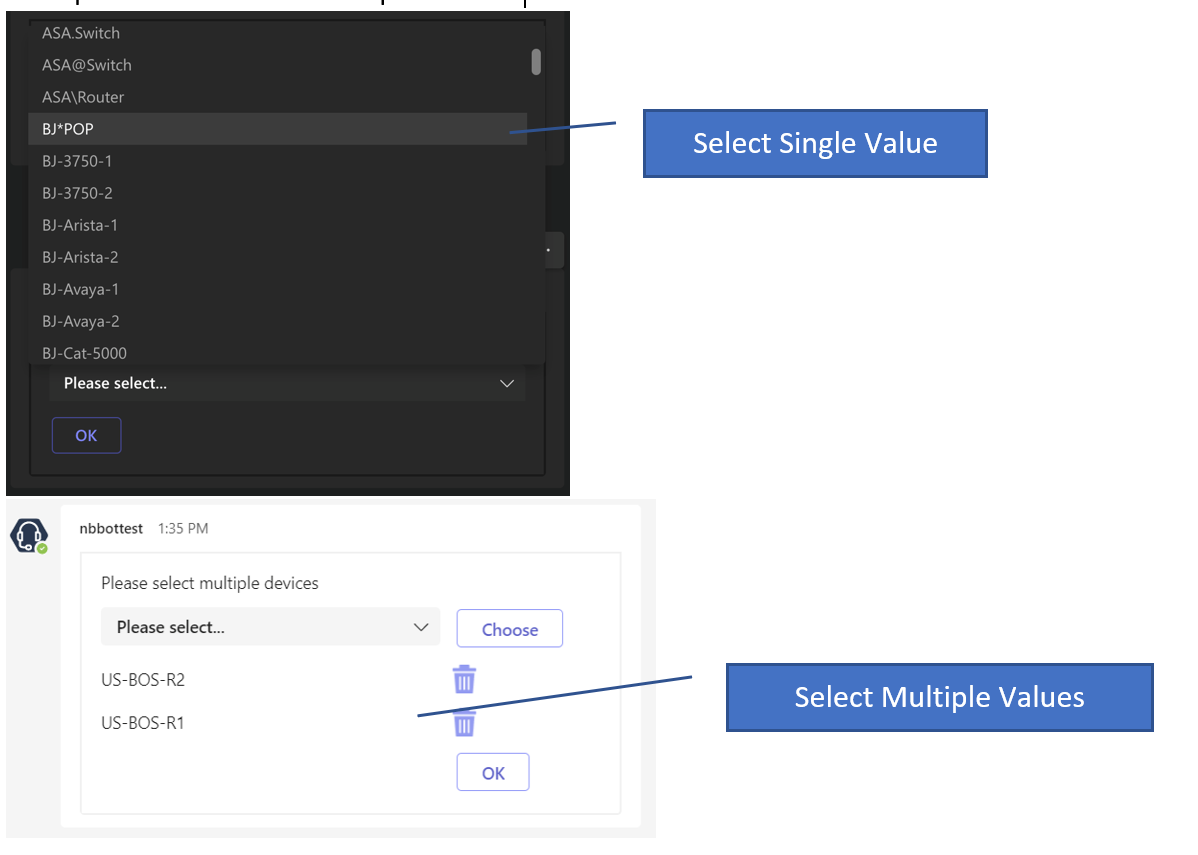Select BJ-Avaya-2 from the options

(x=80, y=321)
